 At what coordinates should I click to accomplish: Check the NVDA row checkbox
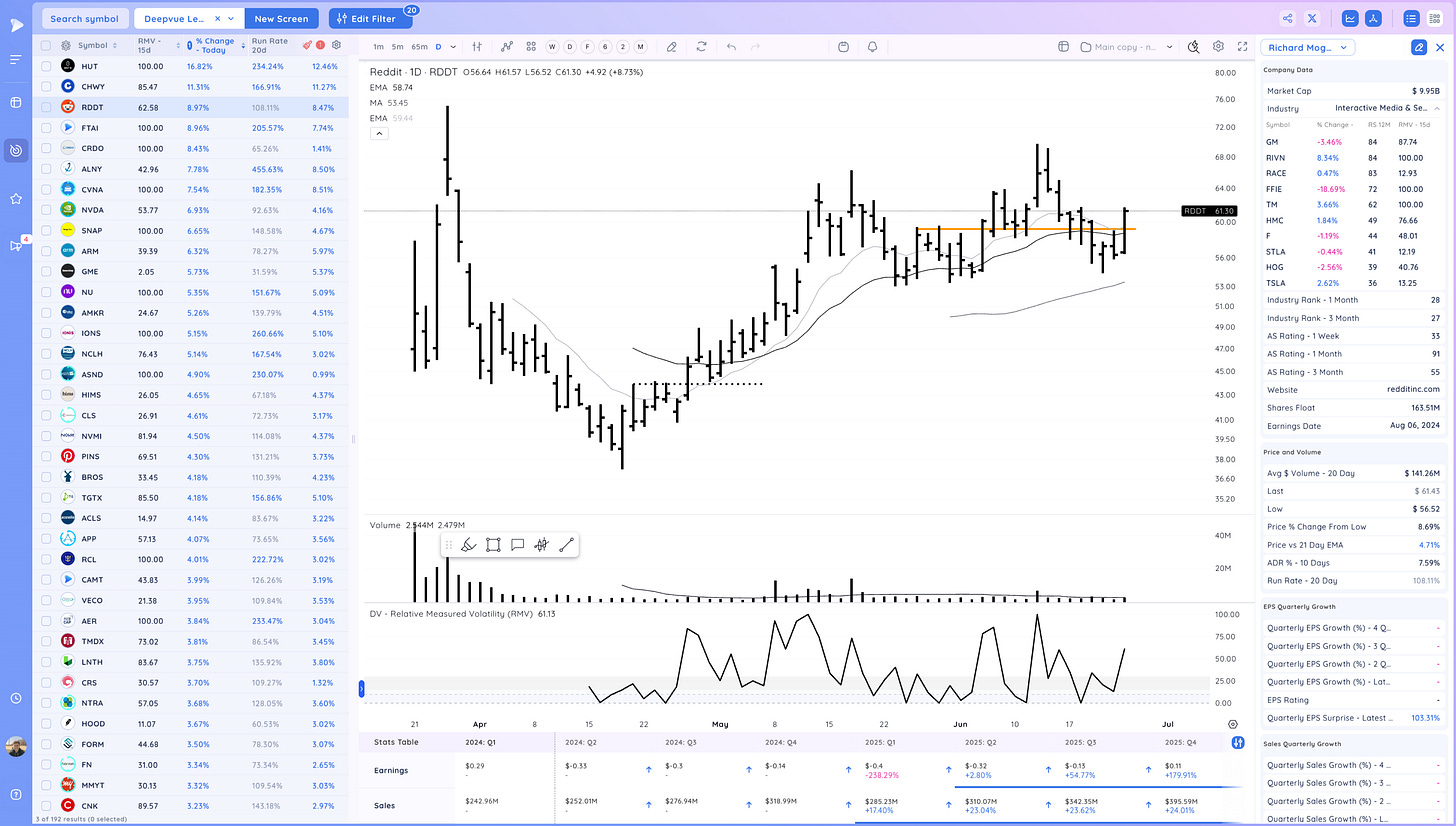(46, 210)
